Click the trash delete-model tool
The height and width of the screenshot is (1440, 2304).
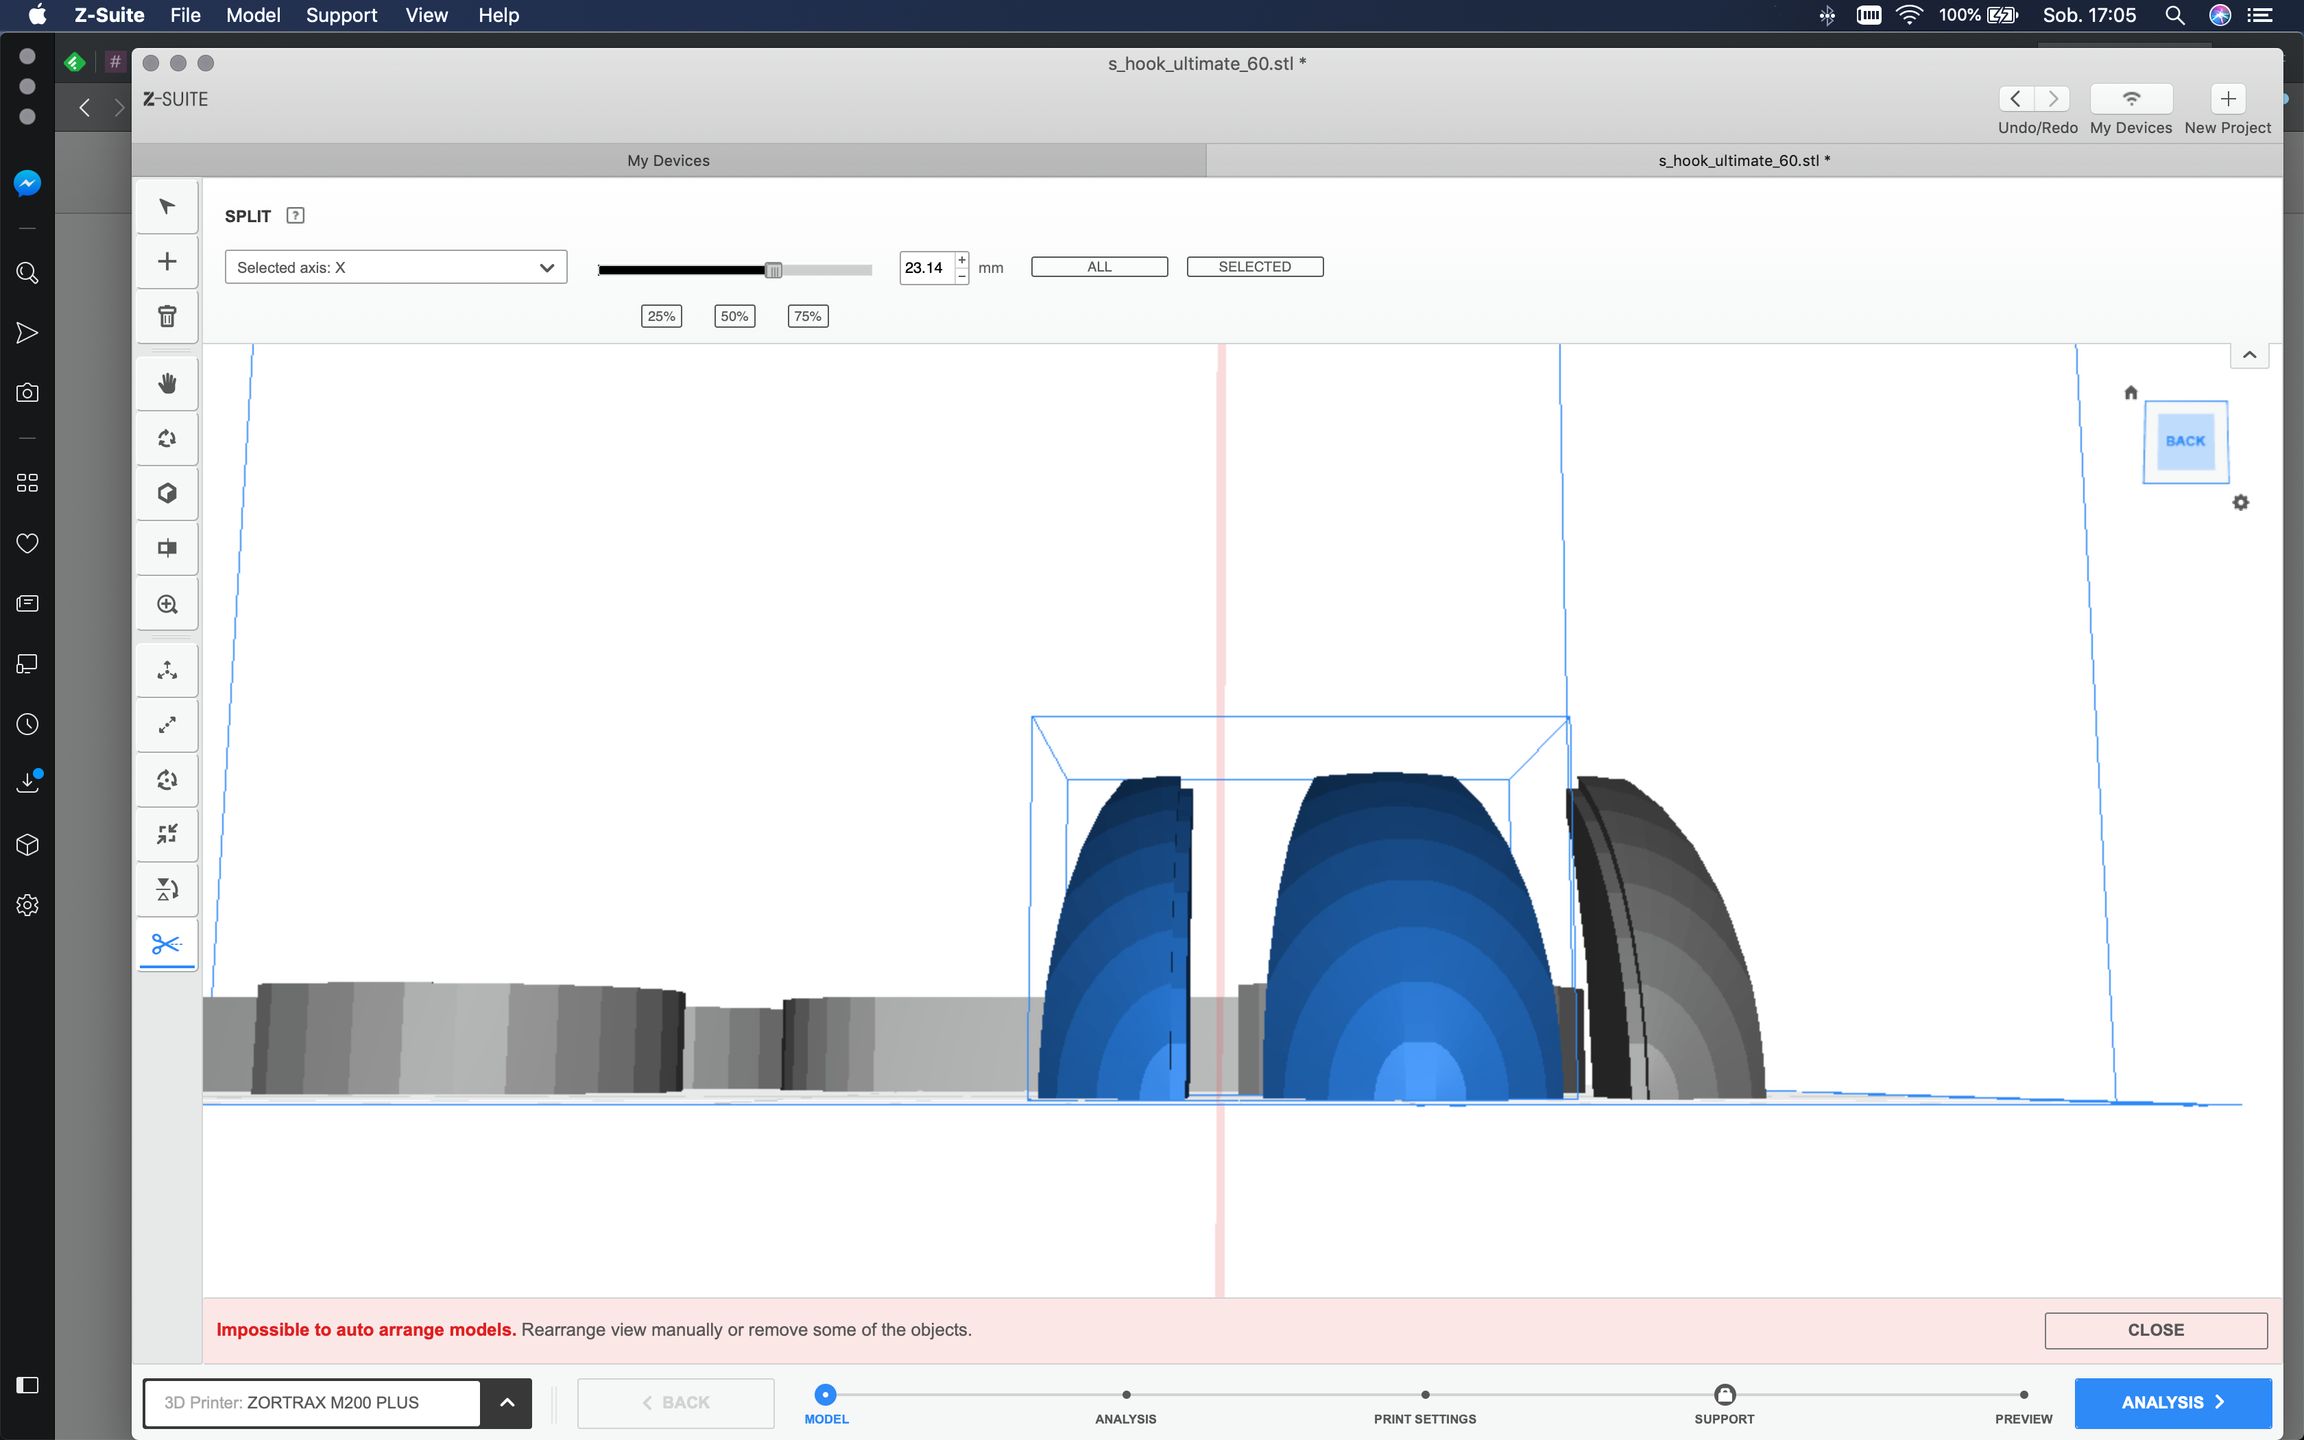[x=167, y=317]
